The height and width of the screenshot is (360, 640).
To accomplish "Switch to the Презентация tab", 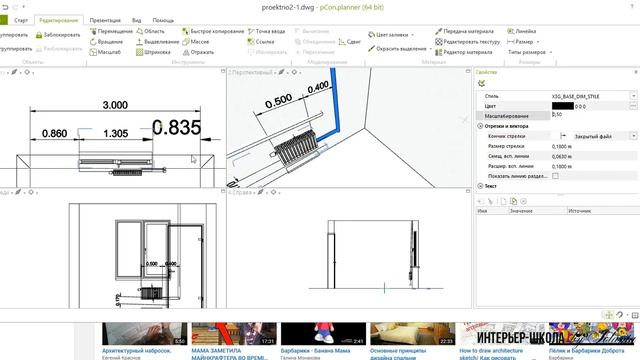I will 105,20.
